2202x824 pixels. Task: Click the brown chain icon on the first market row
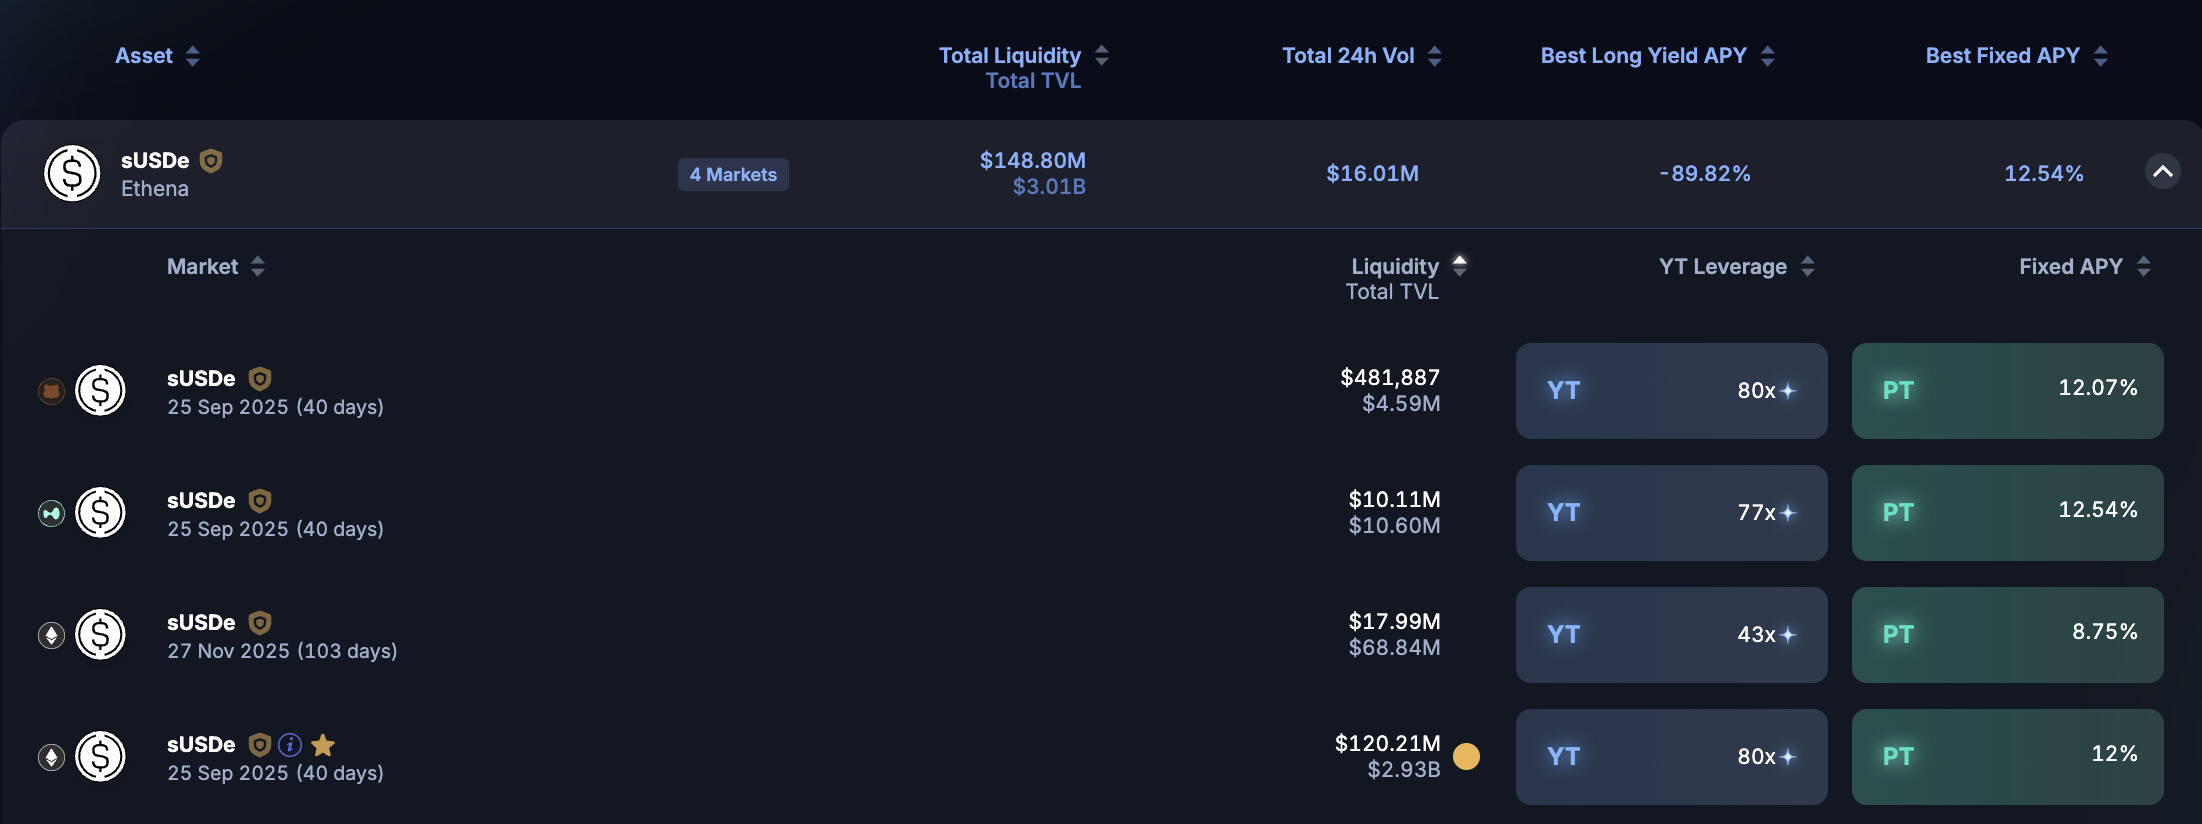(51, 391)
